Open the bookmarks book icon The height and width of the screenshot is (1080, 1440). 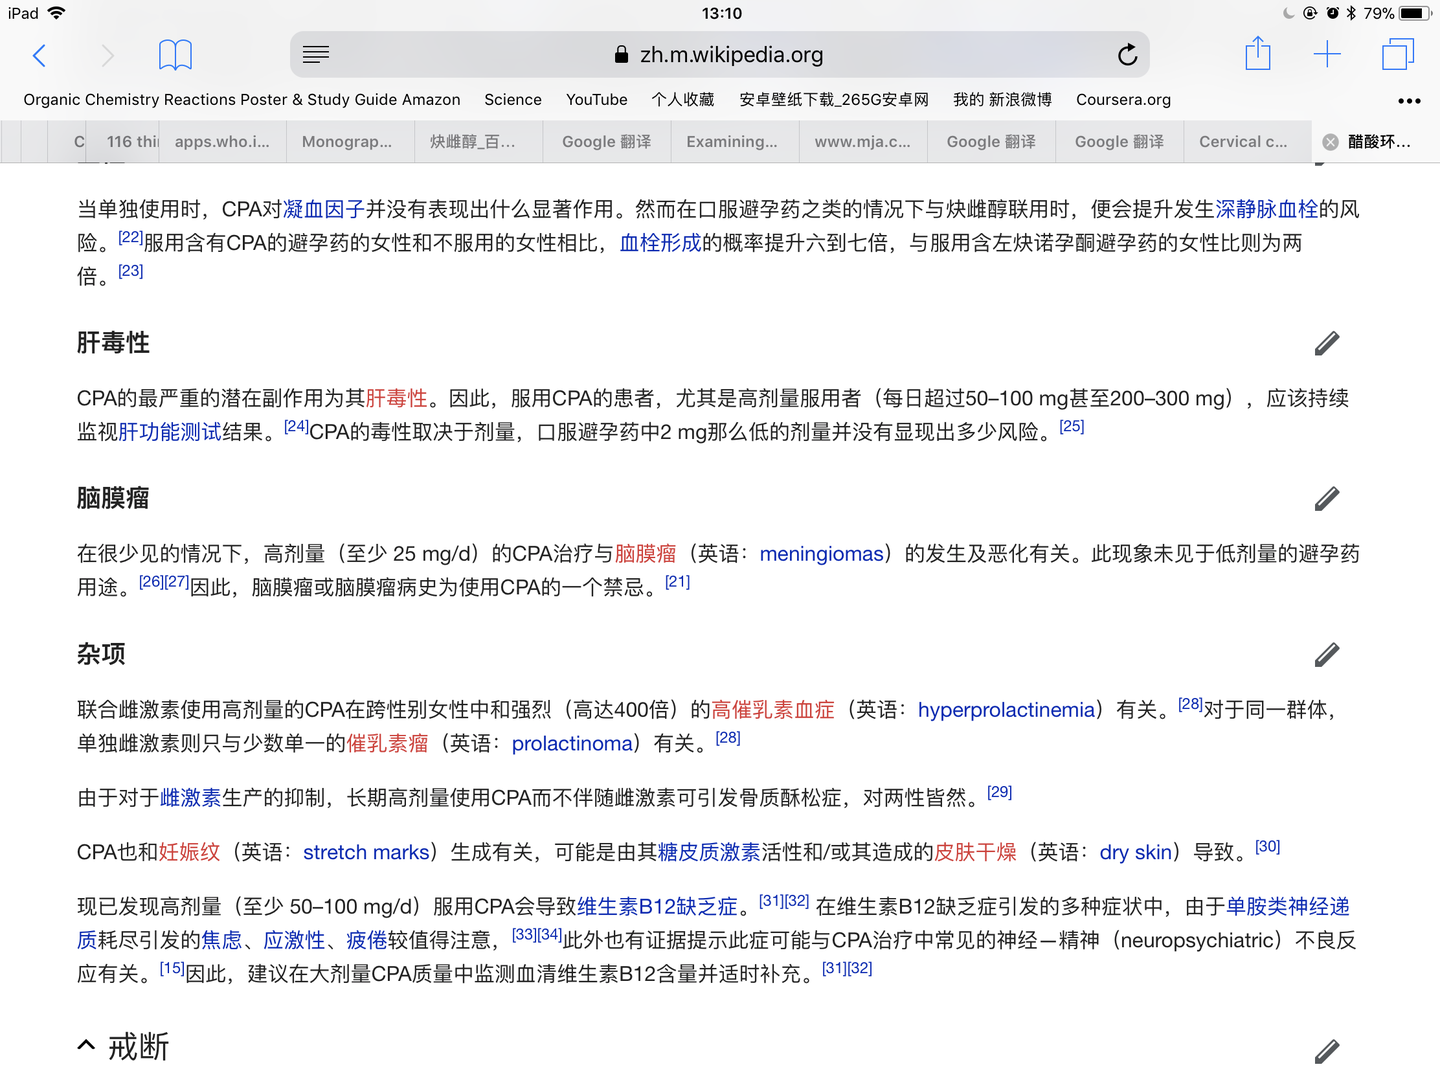[x=175, y=55]
